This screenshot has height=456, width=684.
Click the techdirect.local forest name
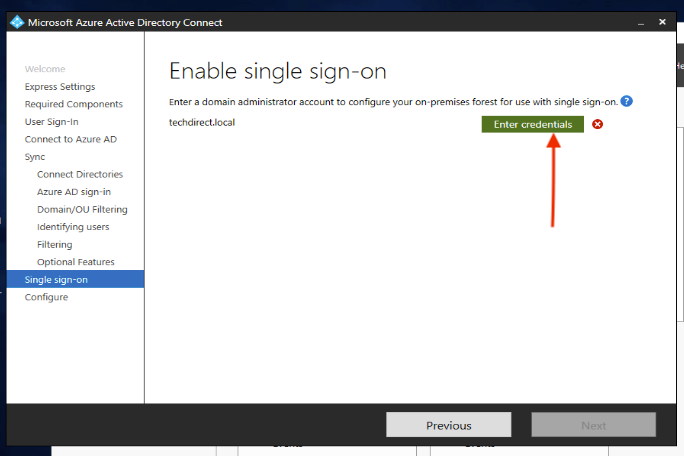tap(202, 123)
